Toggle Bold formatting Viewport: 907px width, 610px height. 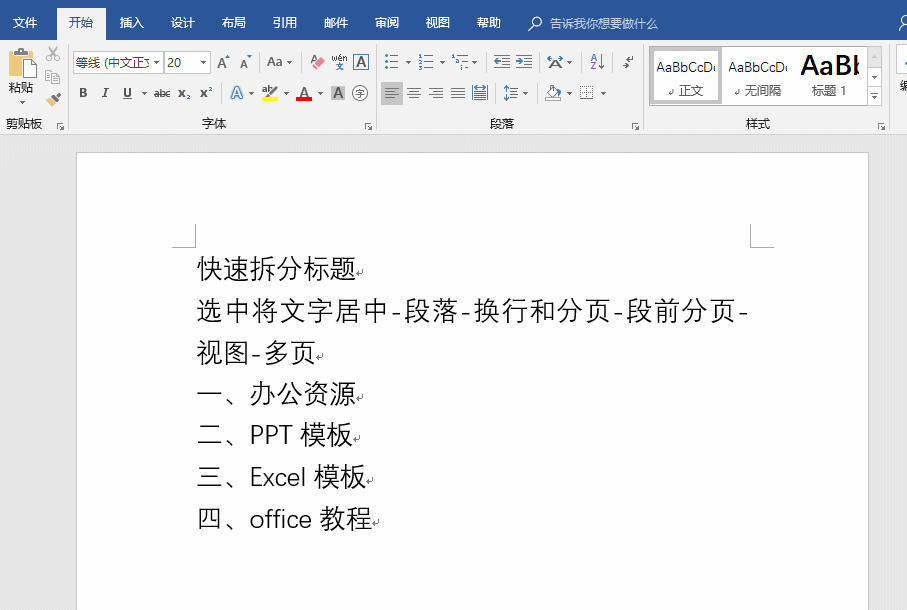coord(83,93)
